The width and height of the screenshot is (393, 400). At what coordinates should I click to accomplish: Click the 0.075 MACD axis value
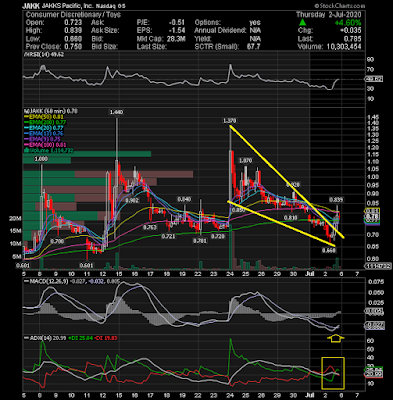point(375,282)
